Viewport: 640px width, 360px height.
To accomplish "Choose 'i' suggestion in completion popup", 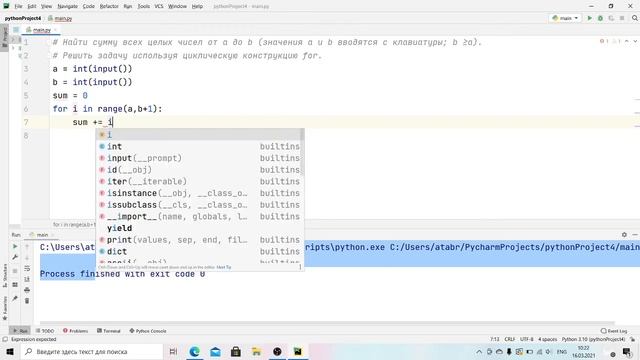I will 200,134.
